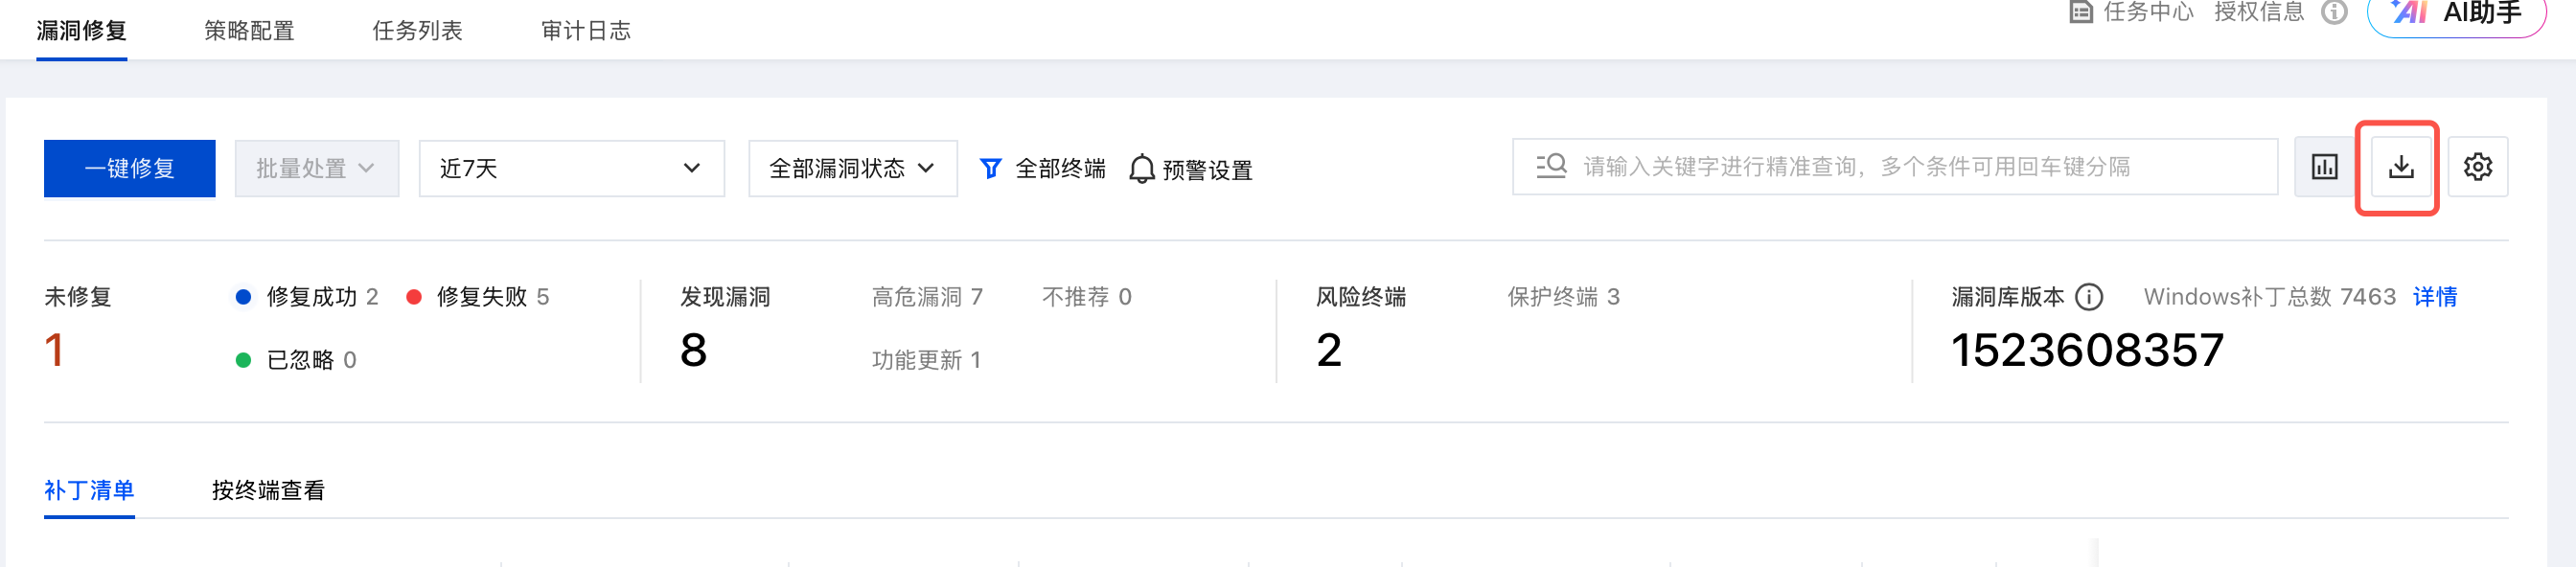Click the 任务中心 icon
Screen dimensions: 2576x567
click(2081, 12)
